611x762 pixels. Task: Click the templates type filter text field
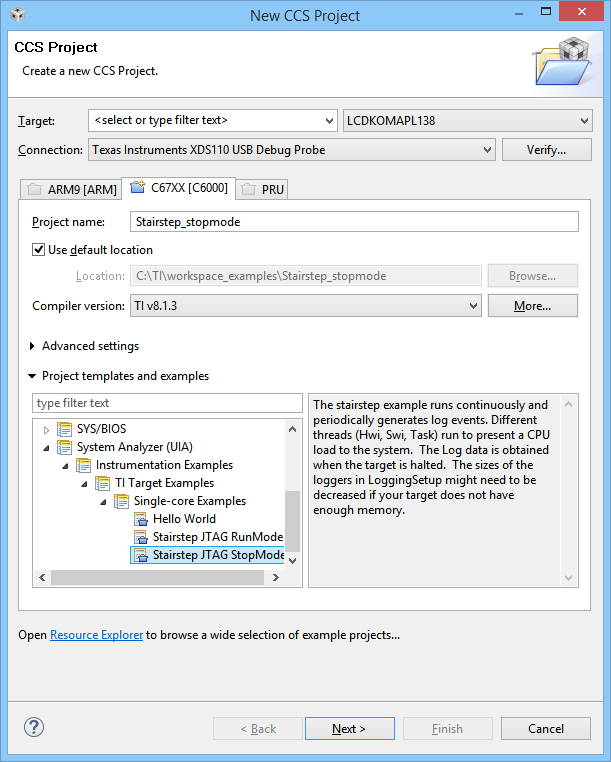(x=167, y=403)
